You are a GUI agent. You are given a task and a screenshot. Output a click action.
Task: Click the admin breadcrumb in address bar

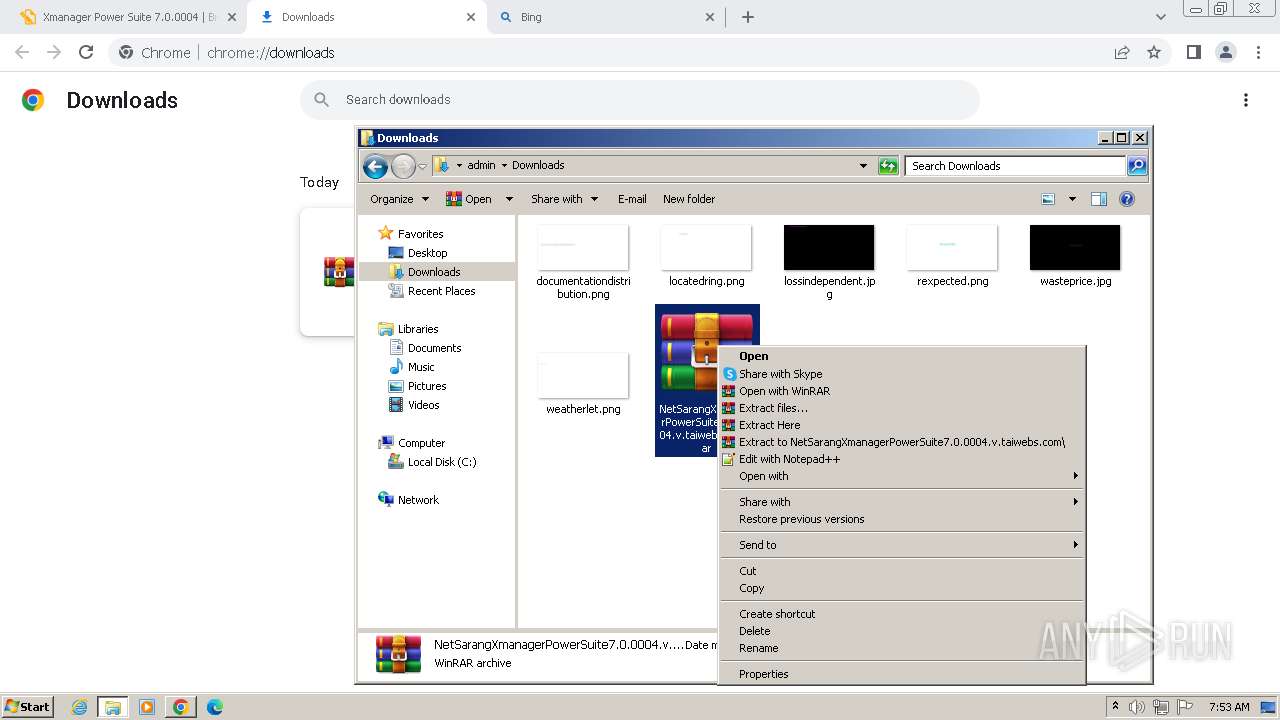coord(481,166)
